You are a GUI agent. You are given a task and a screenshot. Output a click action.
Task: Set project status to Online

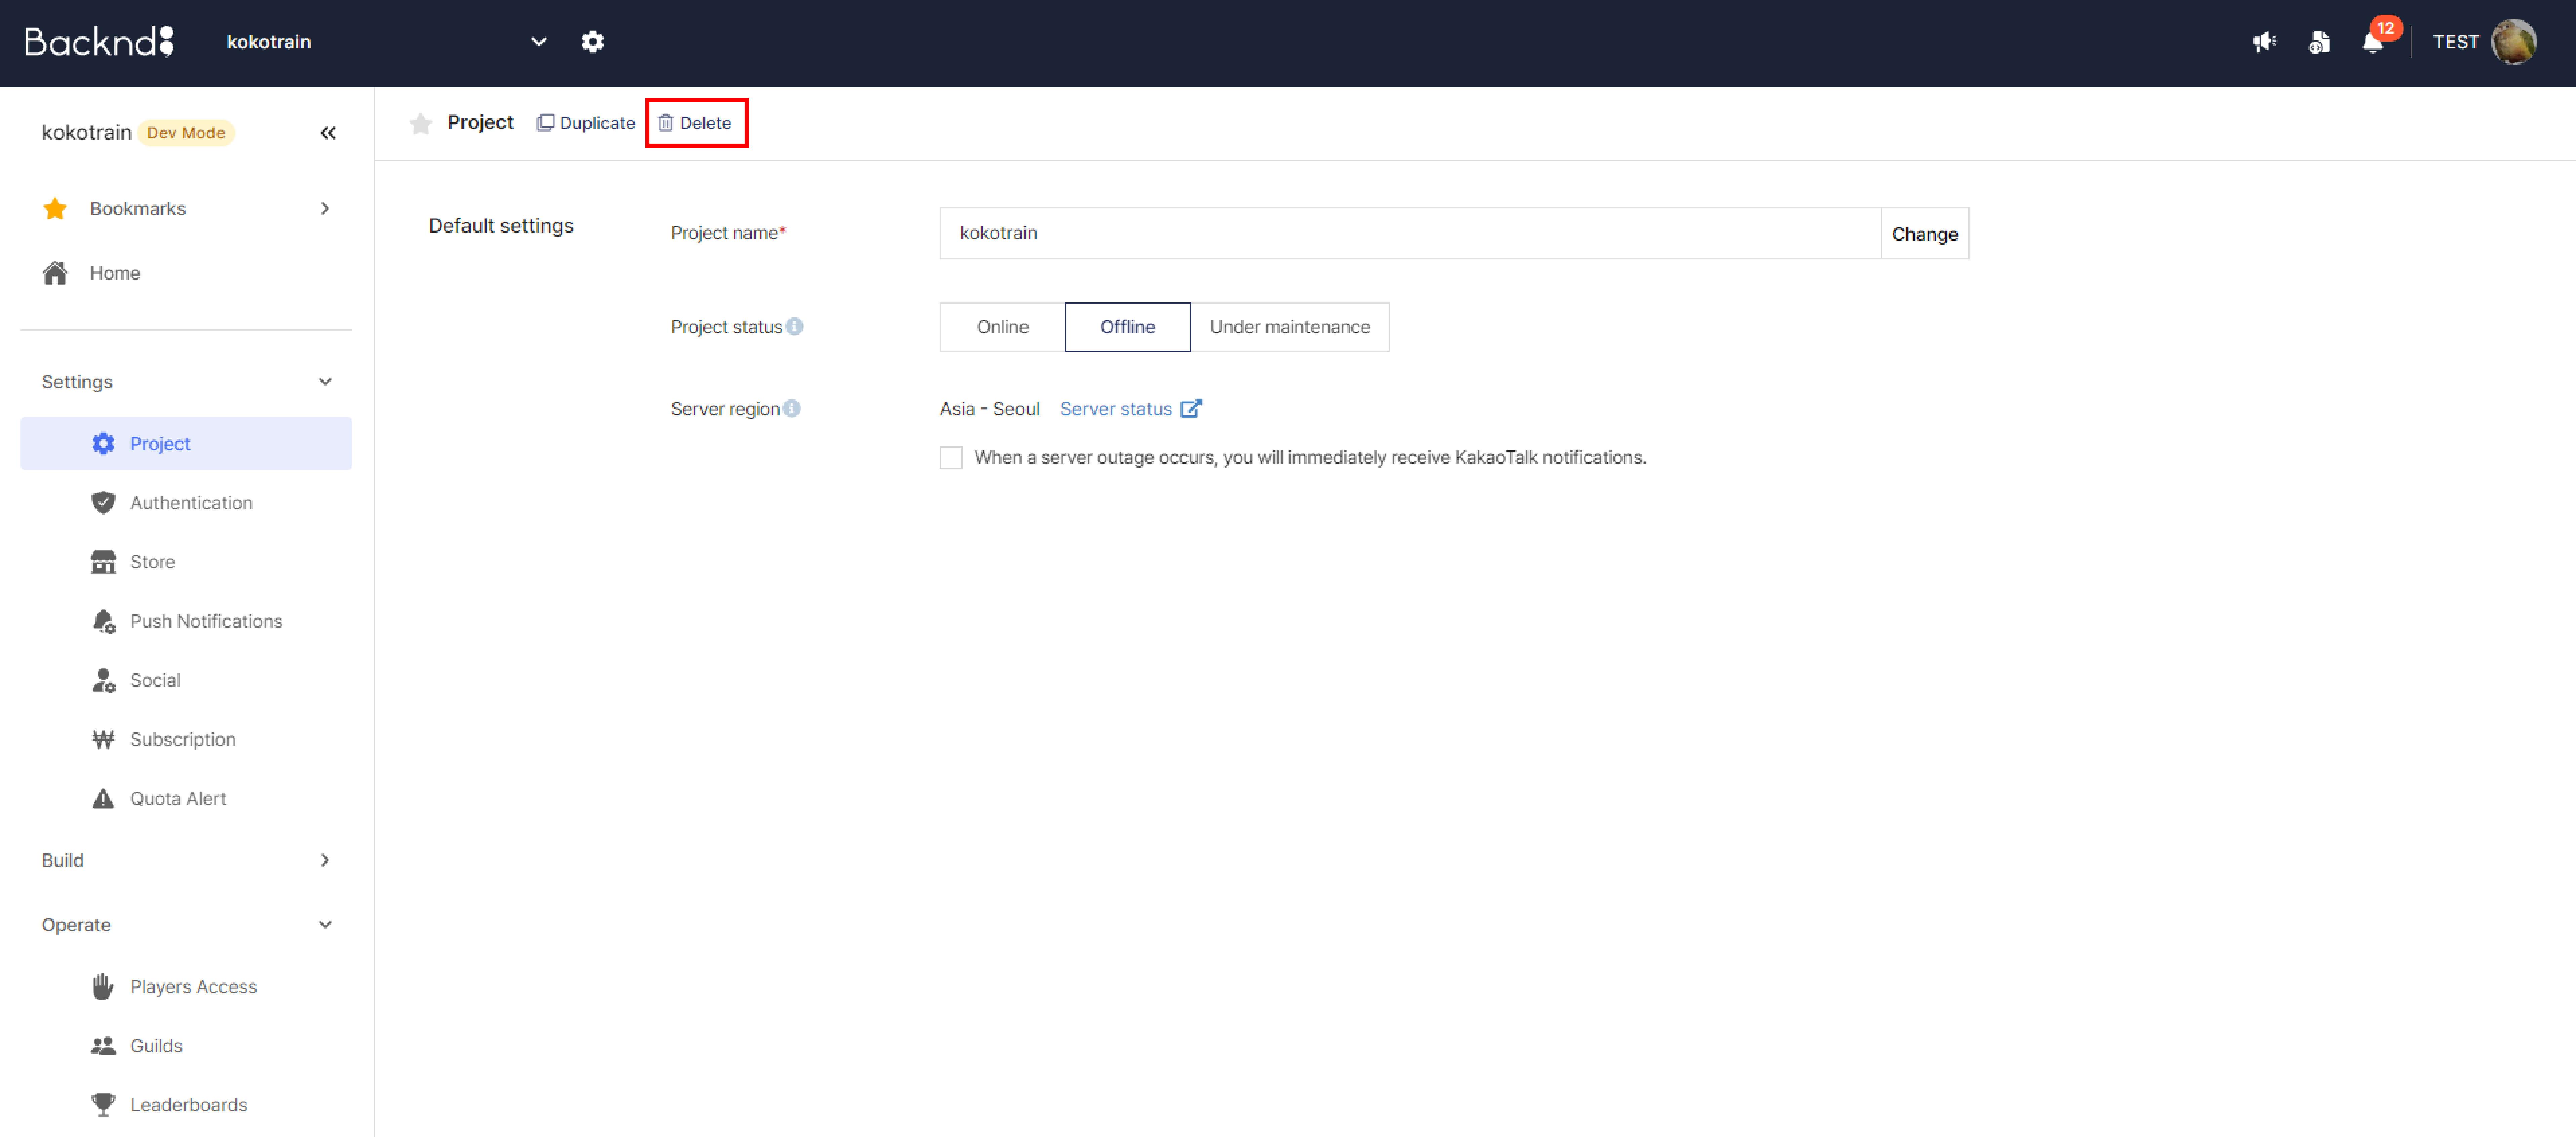(1002, 327)
